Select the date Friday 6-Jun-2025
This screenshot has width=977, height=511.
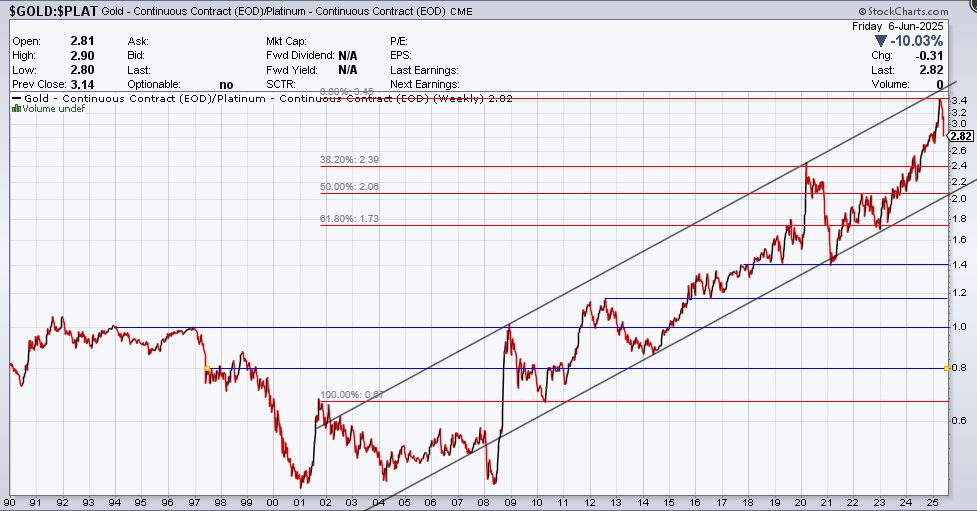(x=898, y=26)
